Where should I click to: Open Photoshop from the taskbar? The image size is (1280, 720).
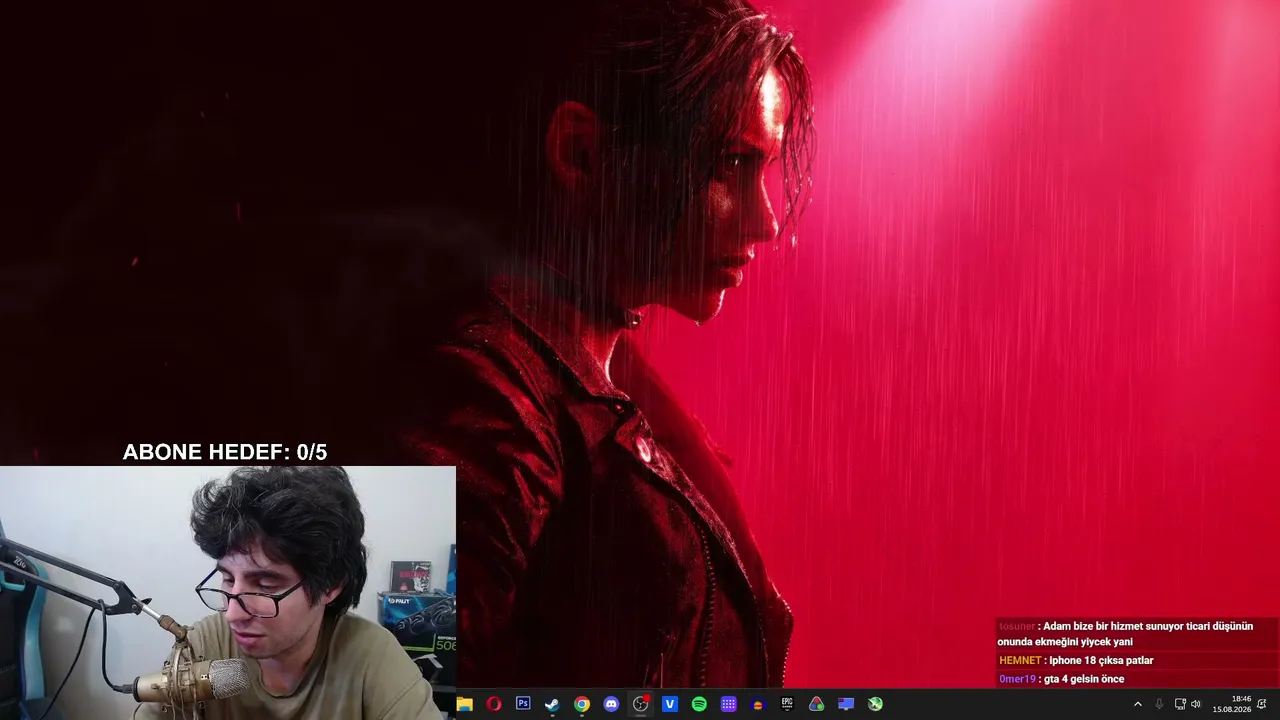pos(523,704)
